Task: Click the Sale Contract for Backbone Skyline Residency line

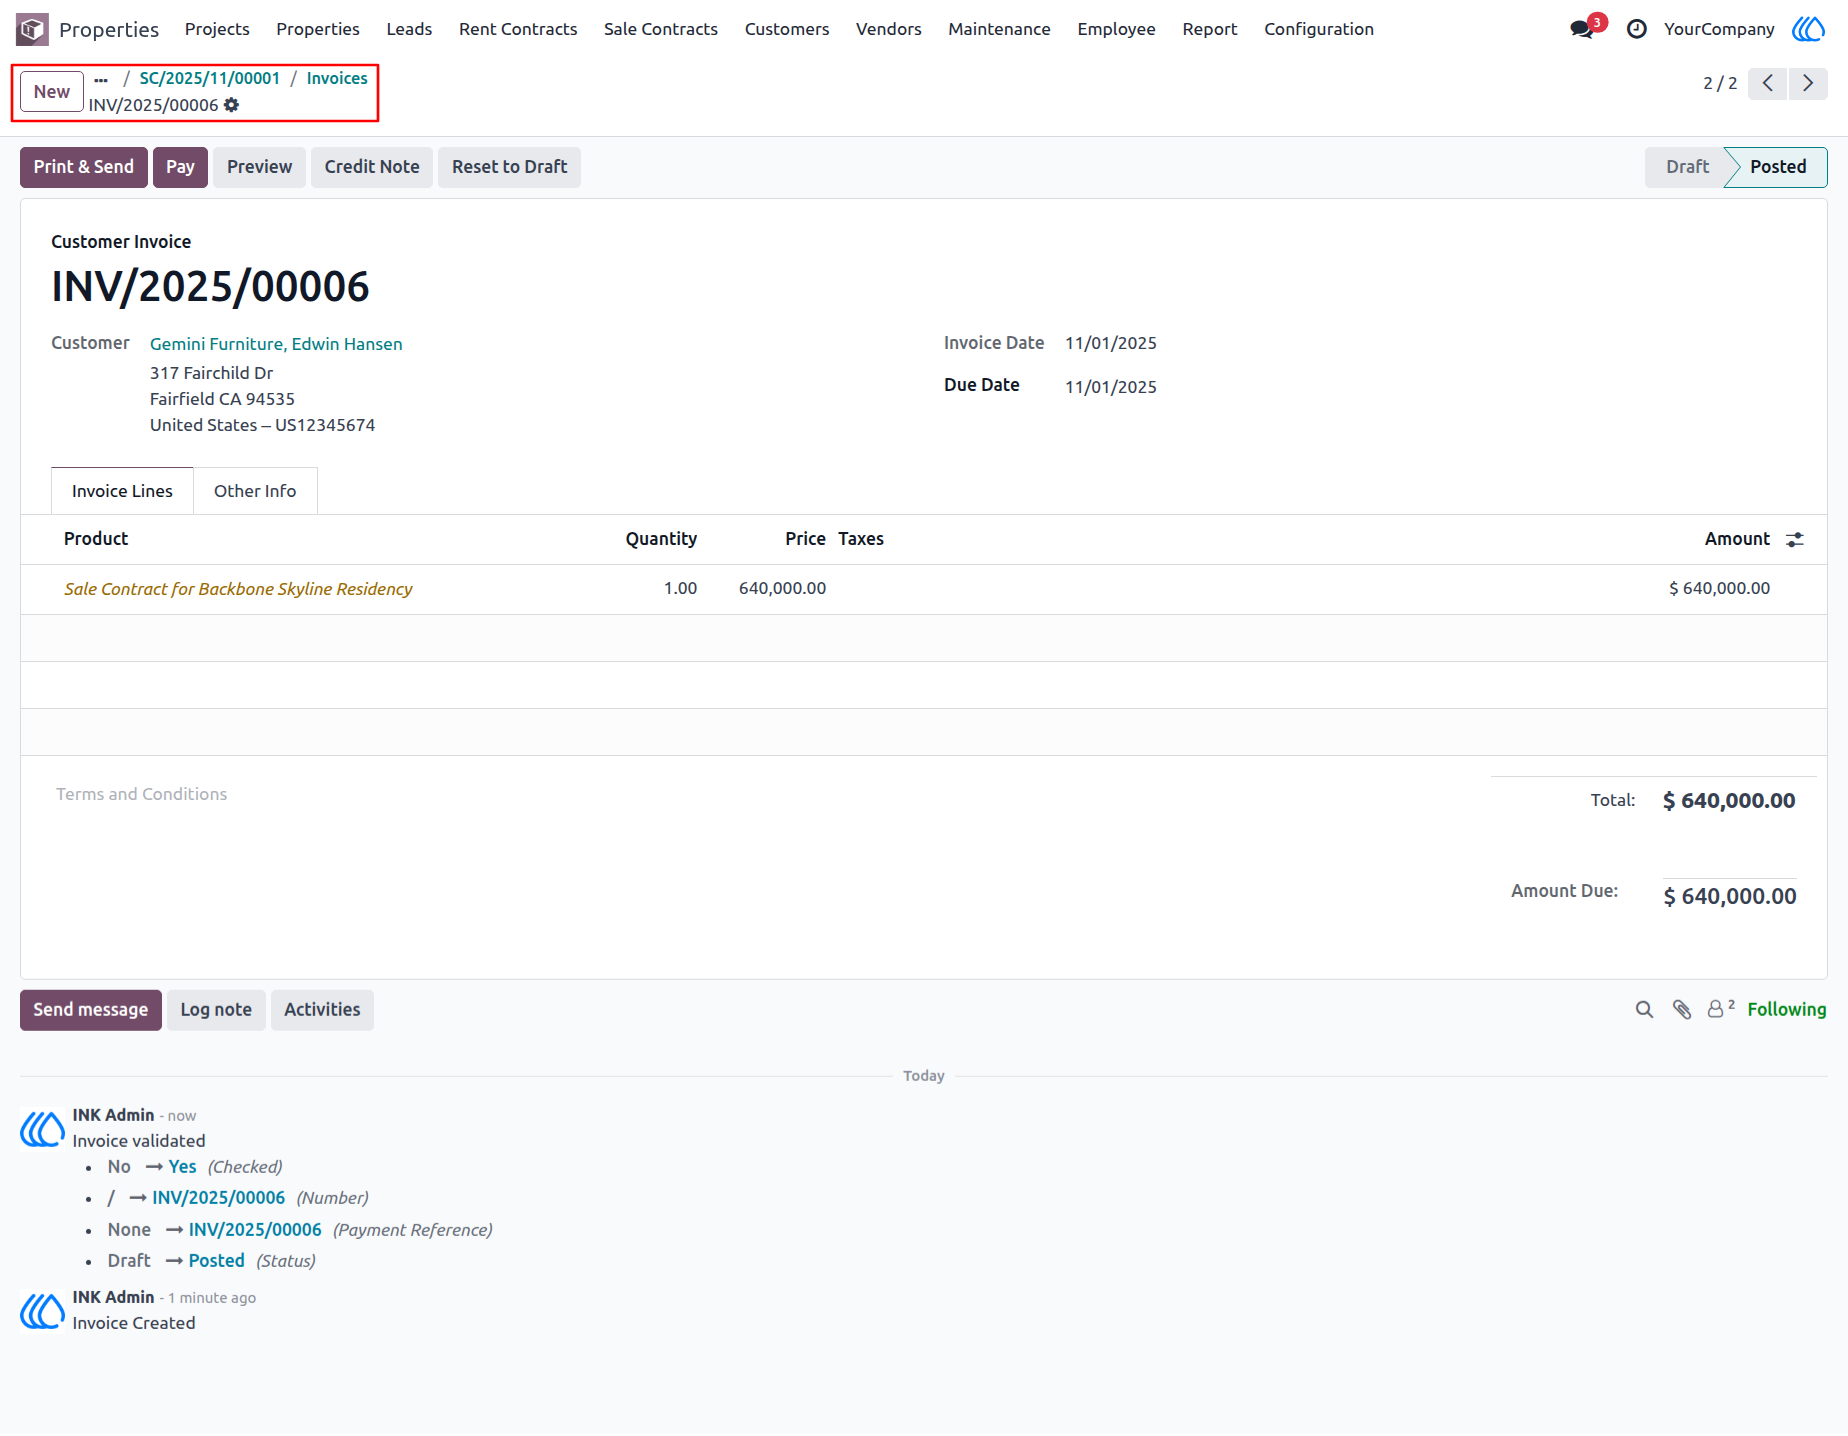Action: click(x=238, y=589)
